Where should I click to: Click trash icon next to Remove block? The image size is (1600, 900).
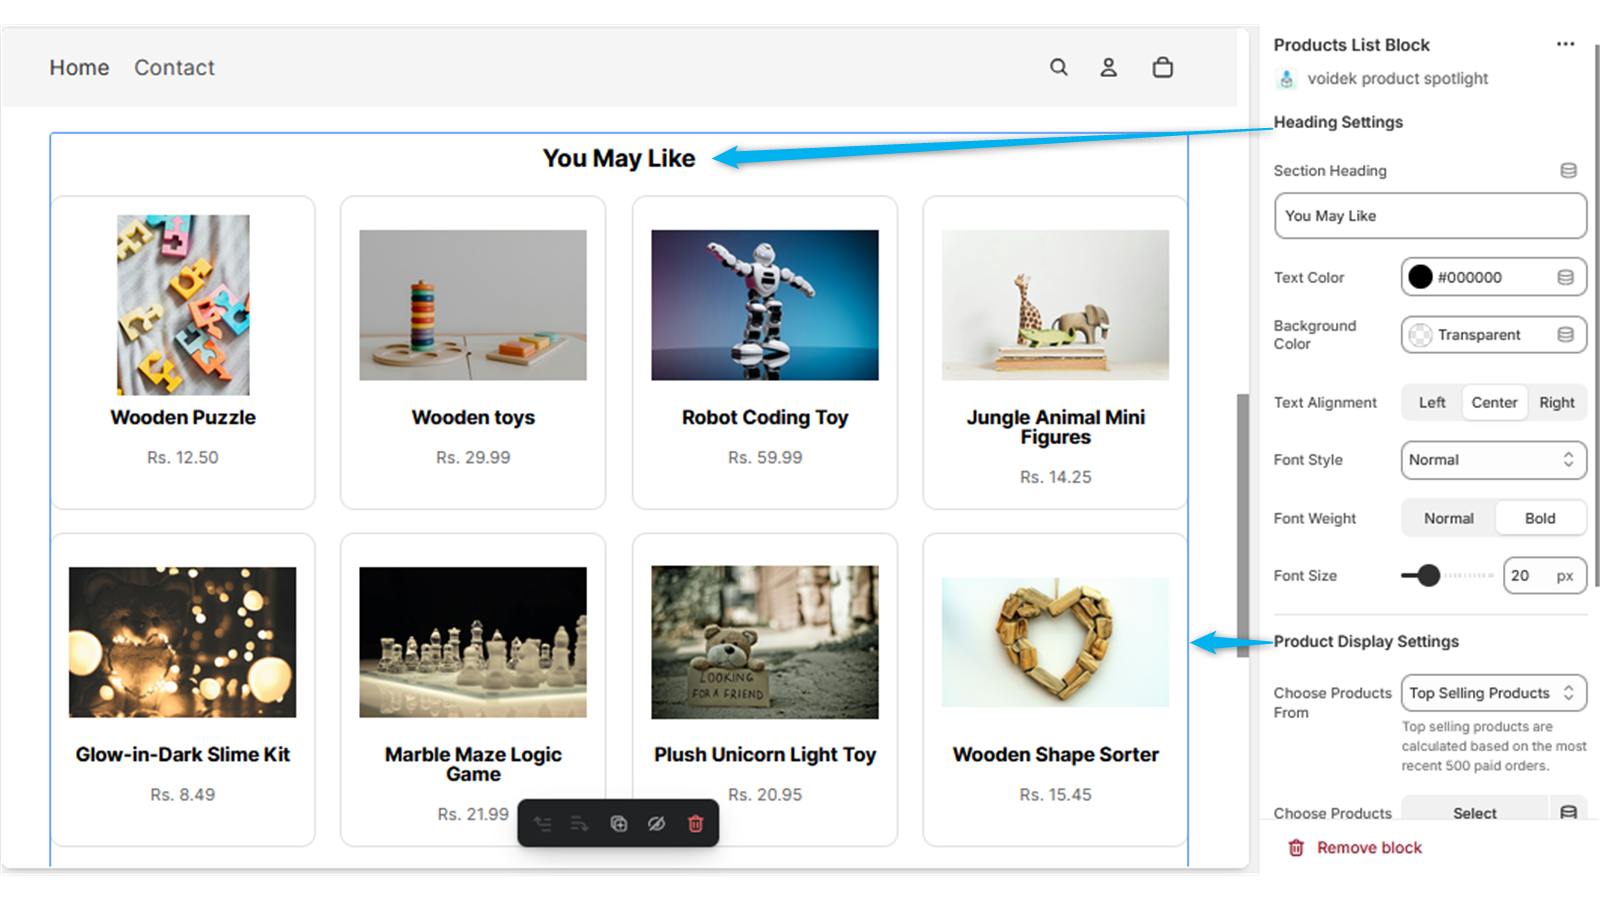click(1296, 848)
